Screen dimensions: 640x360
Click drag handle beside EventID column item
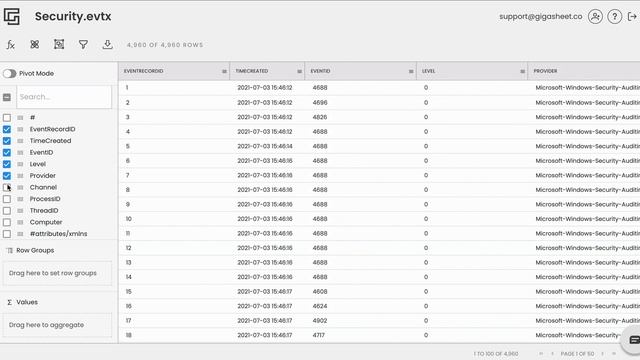(20, 153)
